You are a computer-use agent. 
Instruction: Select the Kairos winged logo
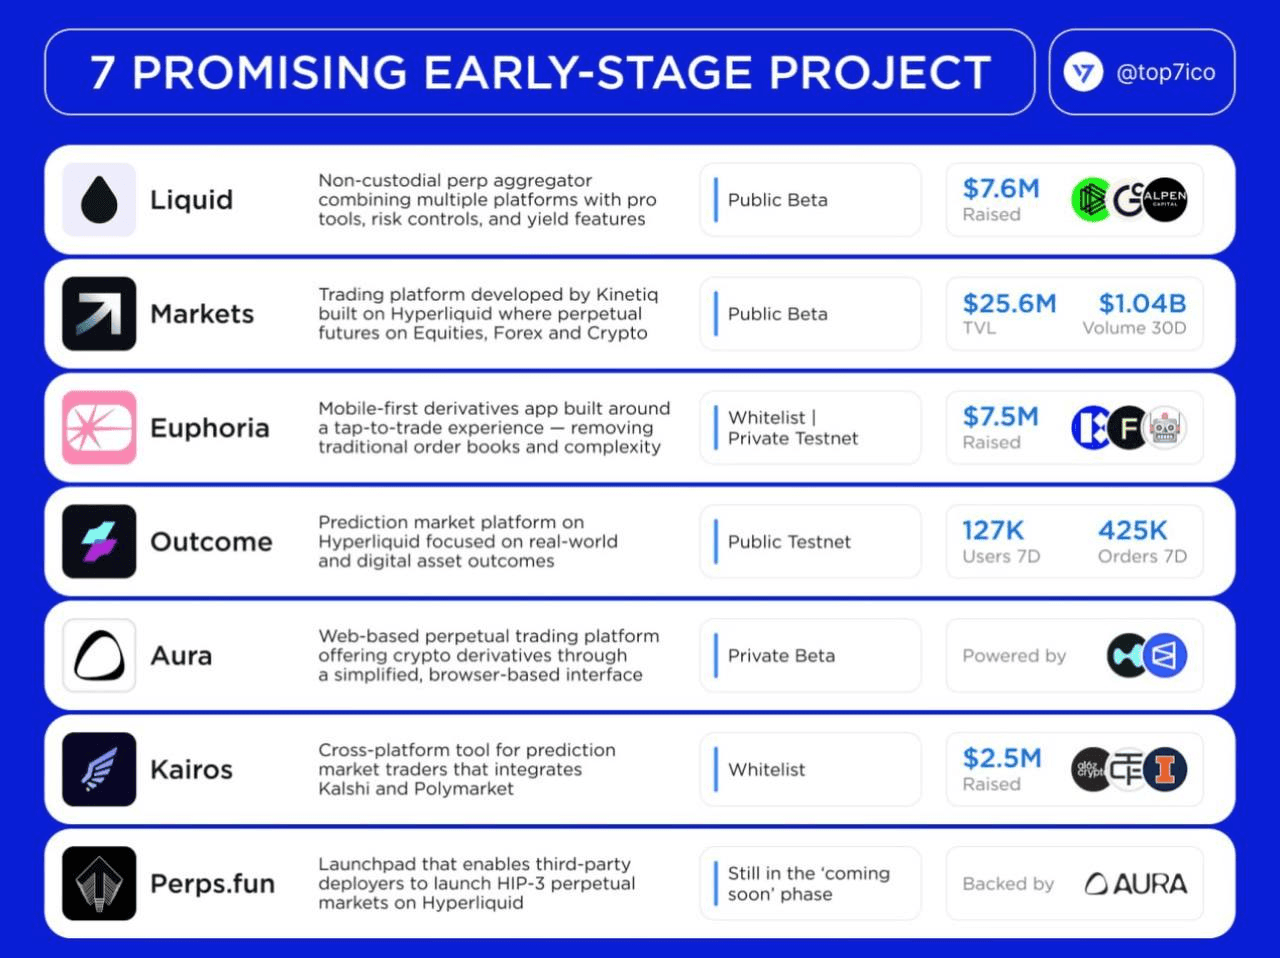(x=99, y=770)
